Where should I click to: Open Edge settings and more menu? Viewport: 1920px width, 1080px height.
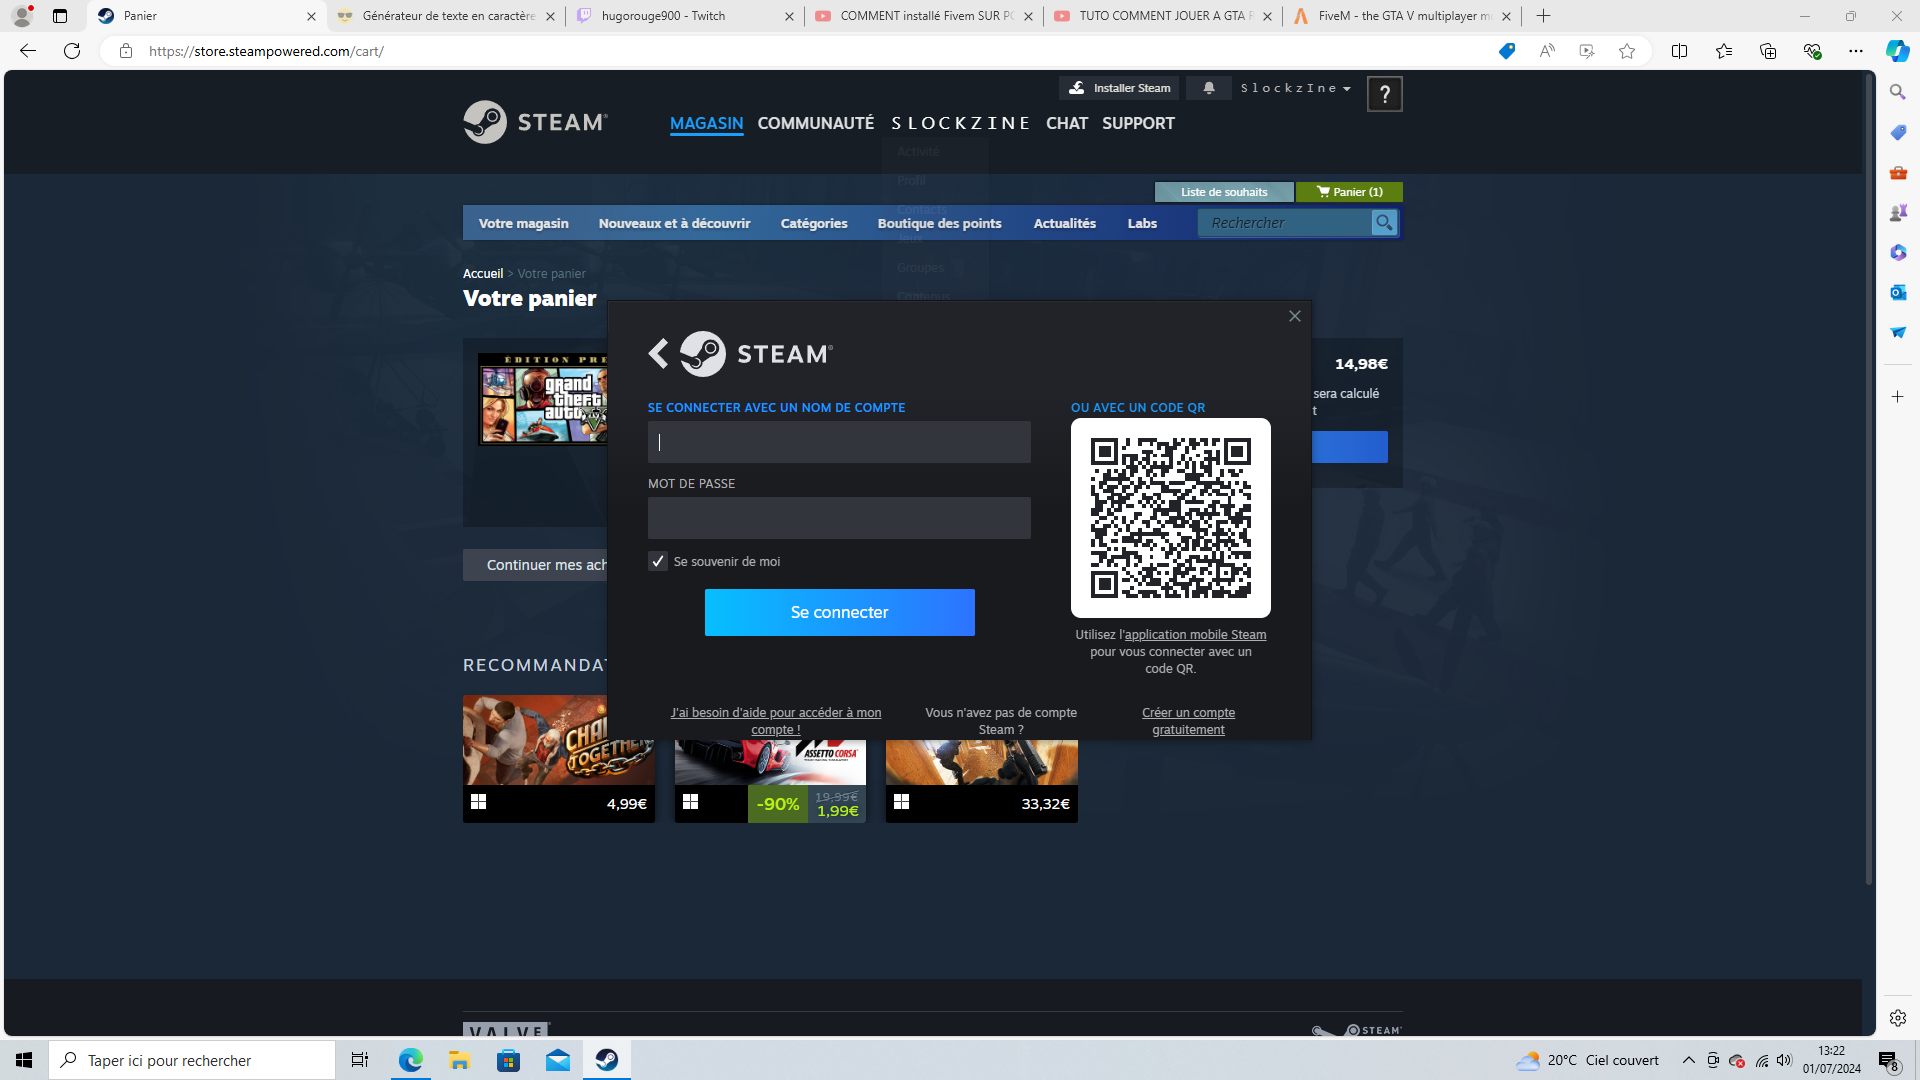point(1856,51)
